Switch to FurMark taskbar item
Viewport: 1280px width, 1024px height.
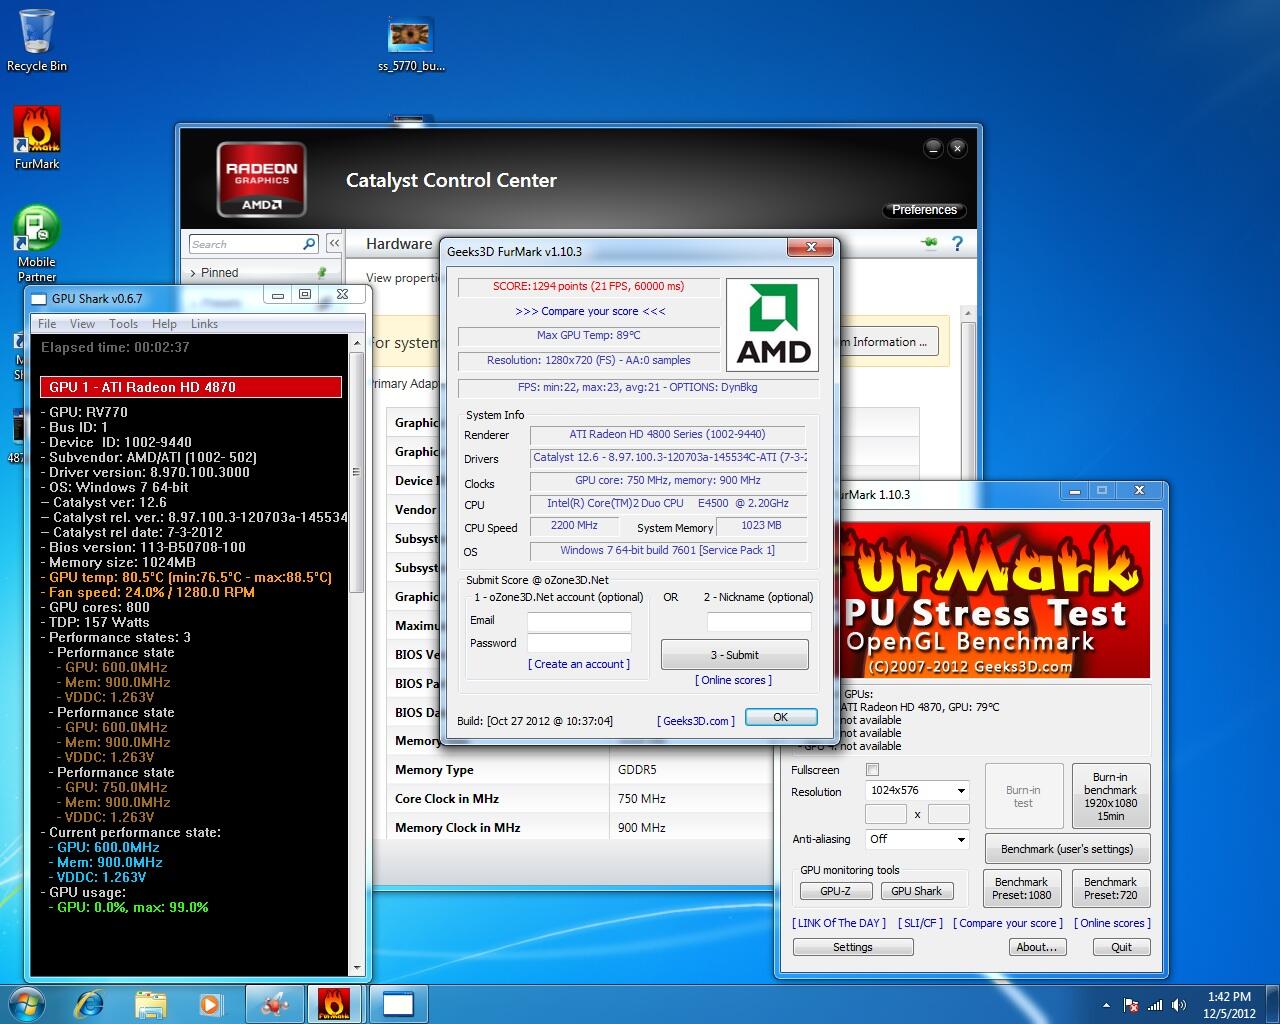[x=335, y=1003]
